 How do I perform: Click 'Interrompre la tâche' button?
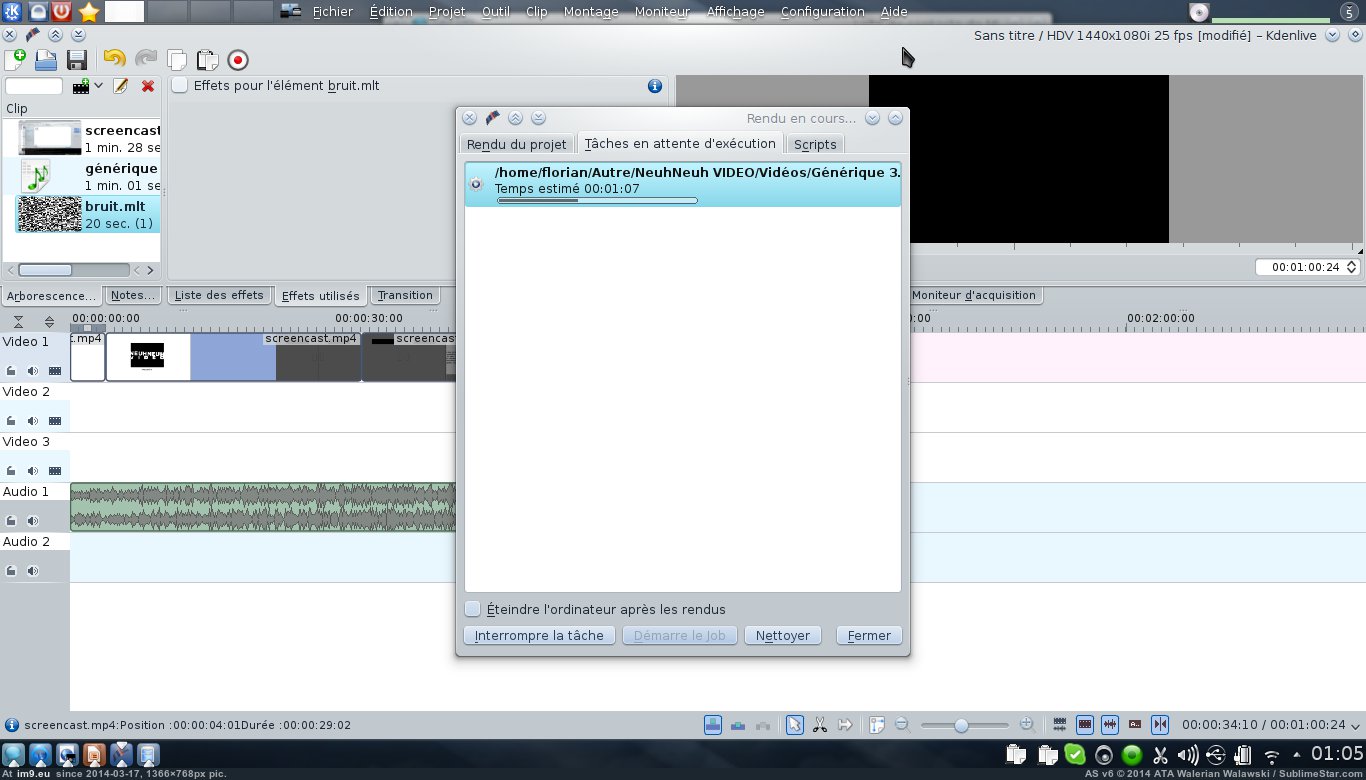pyautogui.click(x=539, y=636)
